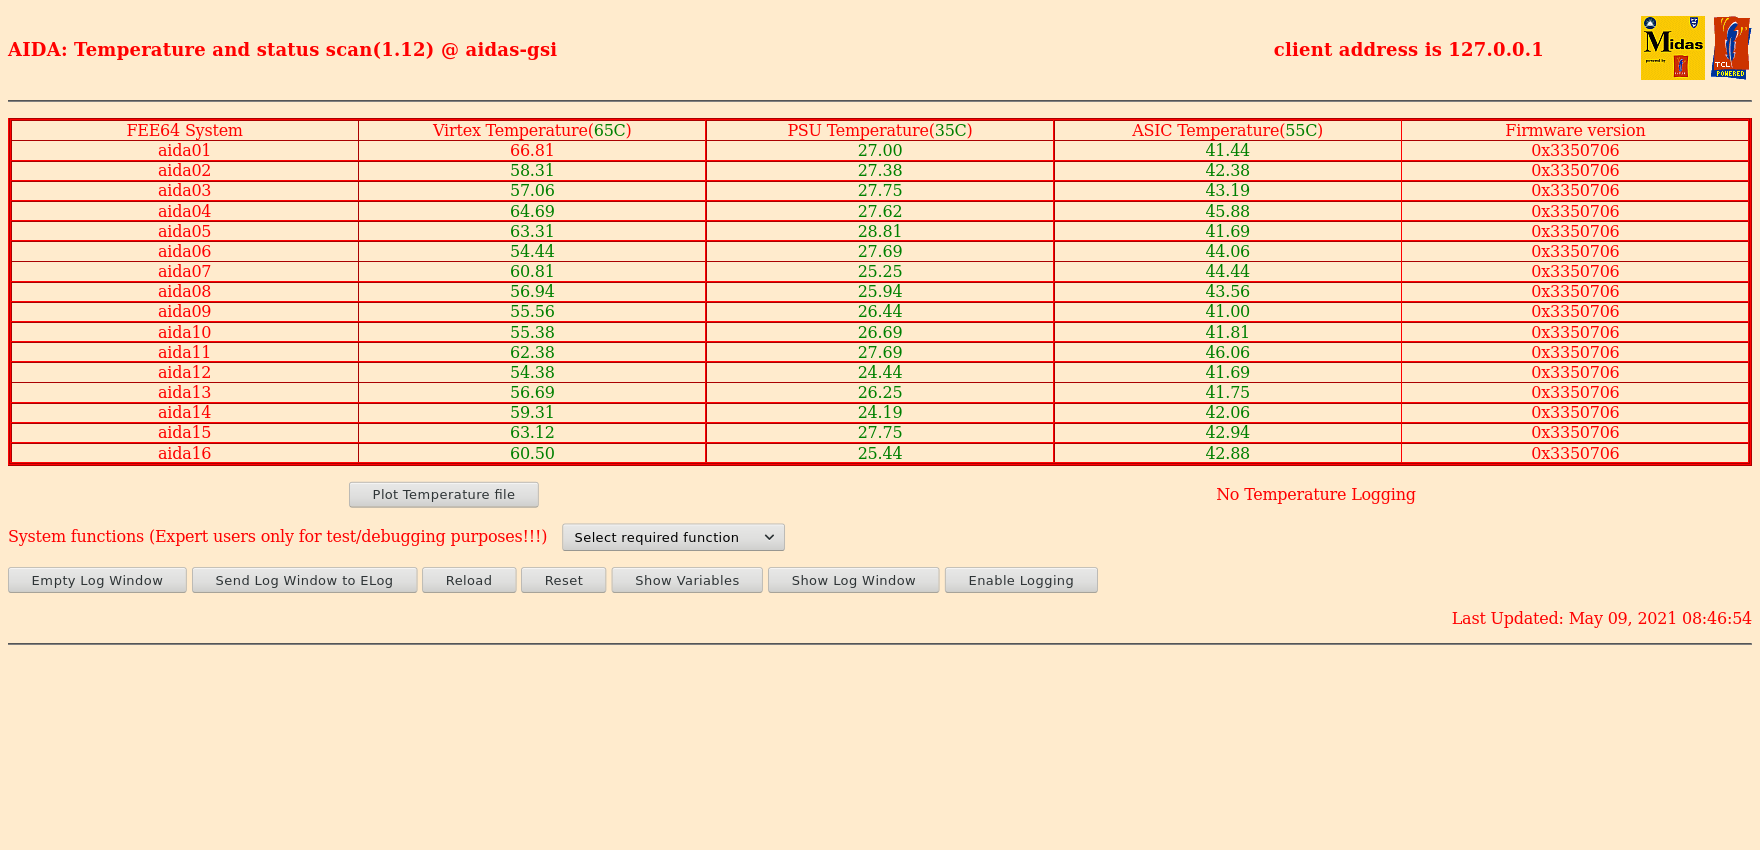The width and height of the screenshot is (1760, 850).
Task: Enable Logging button
Action: point(1021,580)
